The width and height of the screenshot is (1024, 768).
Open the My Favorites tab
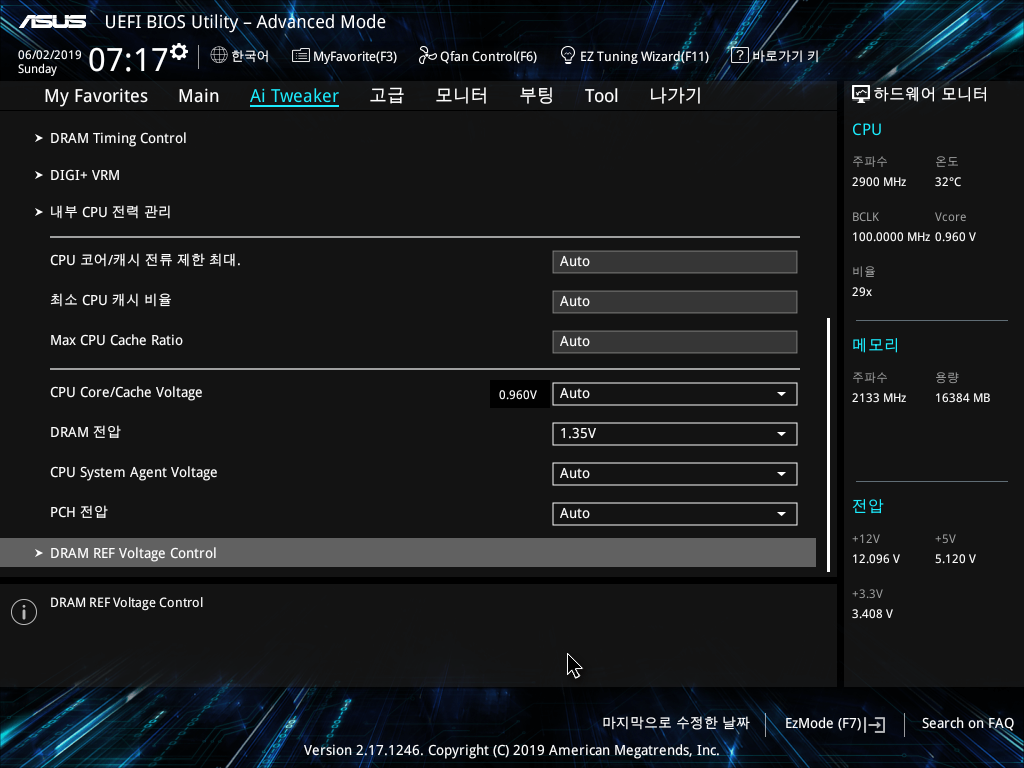click(96, 96)
